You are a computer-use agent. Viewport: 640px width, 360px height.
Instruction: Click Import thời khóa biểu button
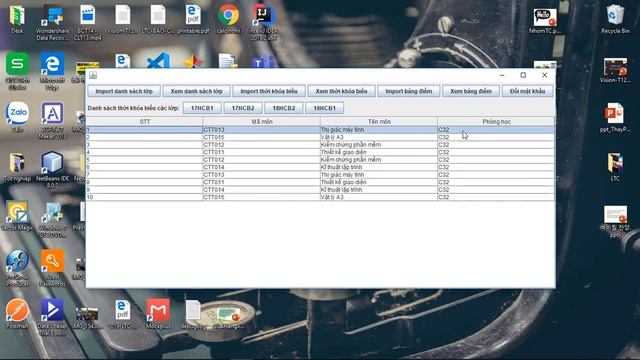269,91
